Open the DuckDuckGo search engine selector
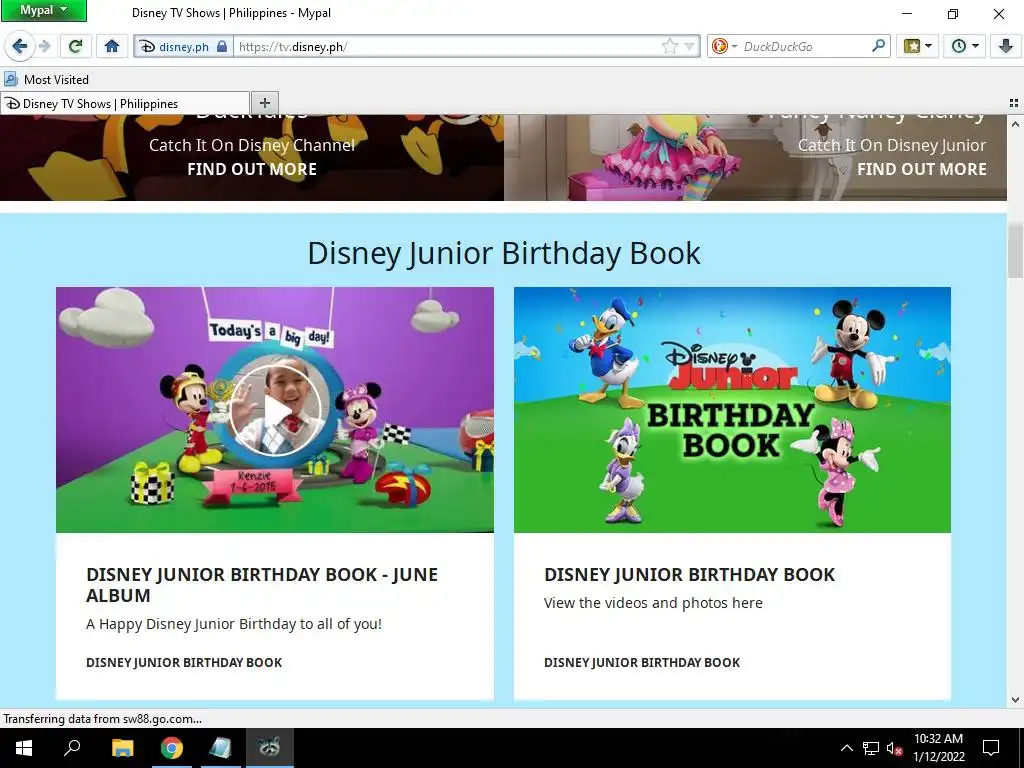 click(x=724, y=46)
